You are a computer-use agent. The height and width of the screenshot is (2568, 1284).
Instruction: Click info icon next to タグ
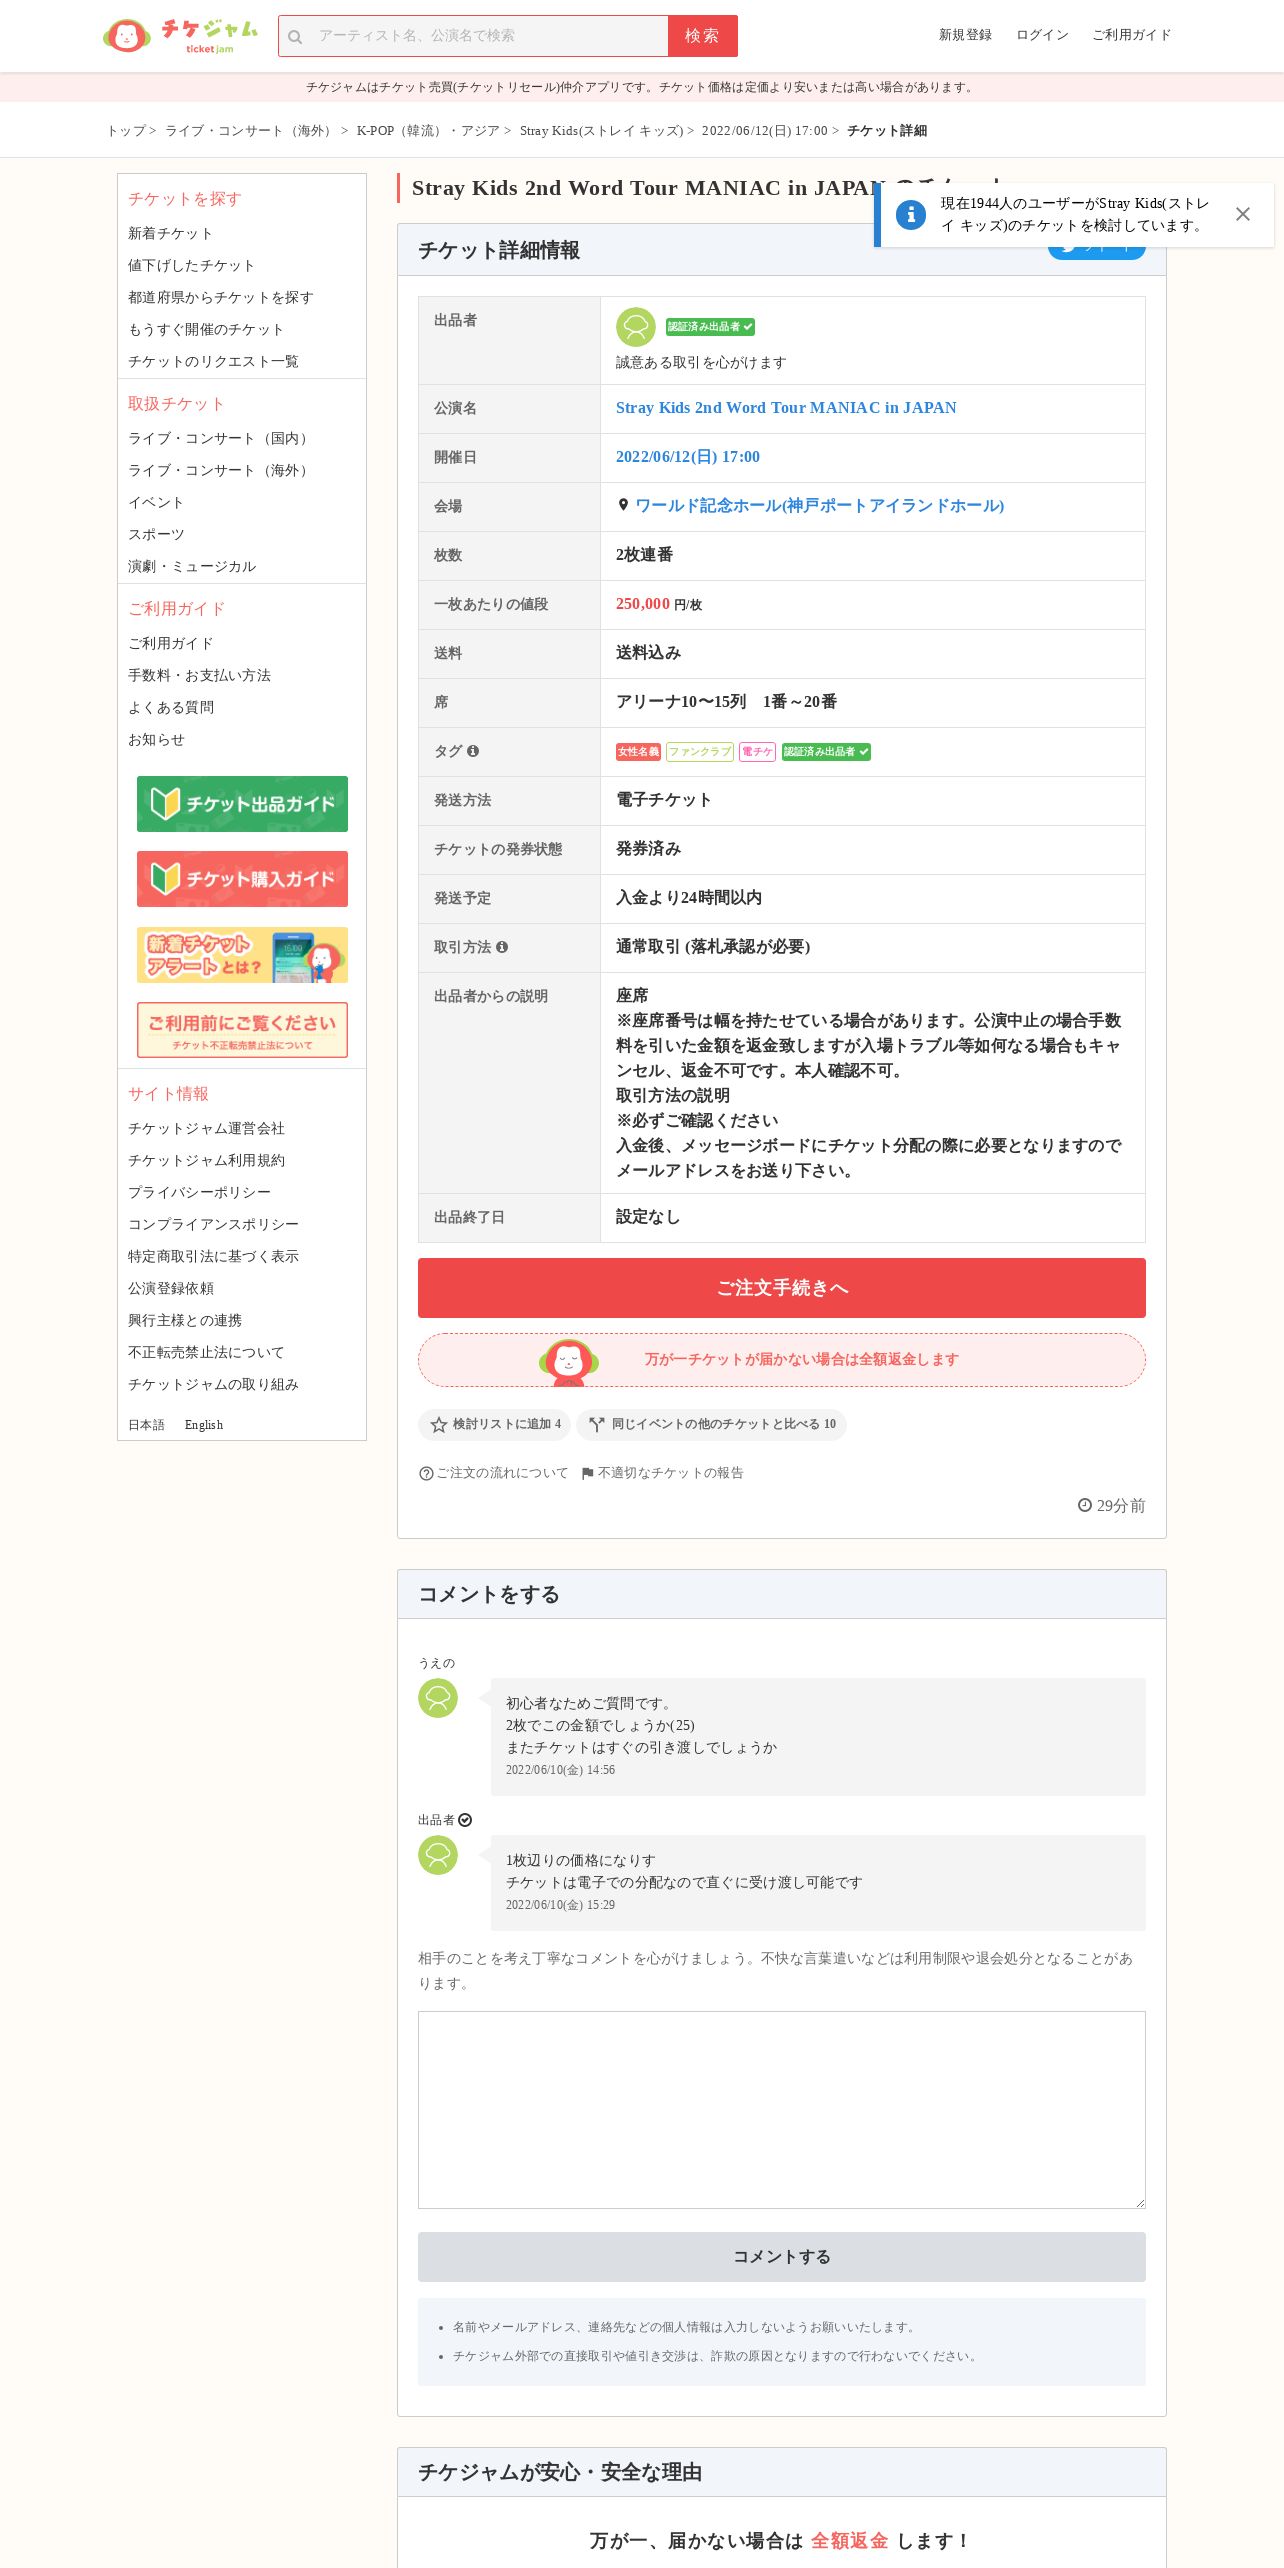click(x=473, y=751)
